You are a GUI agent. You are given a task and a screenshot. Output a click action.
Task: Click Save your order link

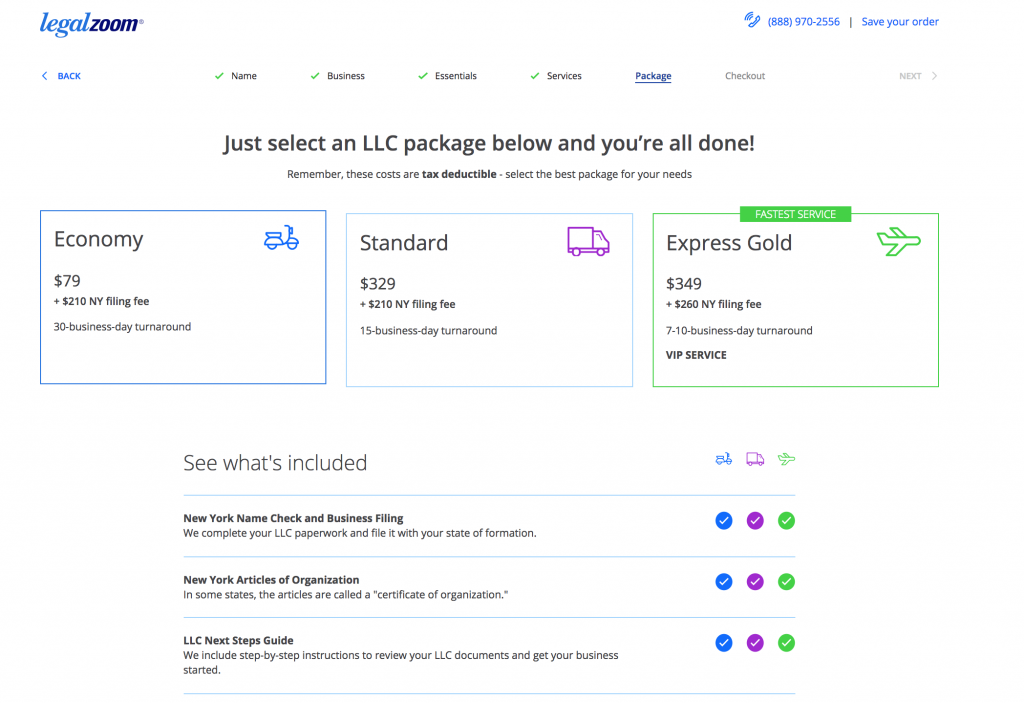900,22
